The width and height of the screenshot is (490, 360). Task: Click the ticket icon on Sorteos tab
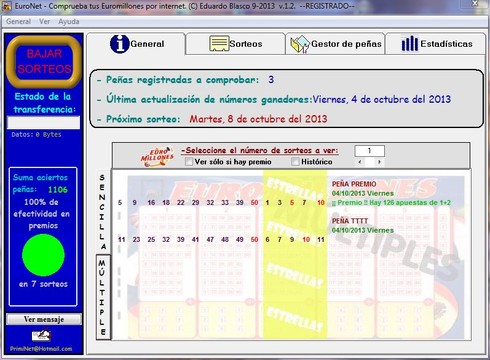click(219, 44)
